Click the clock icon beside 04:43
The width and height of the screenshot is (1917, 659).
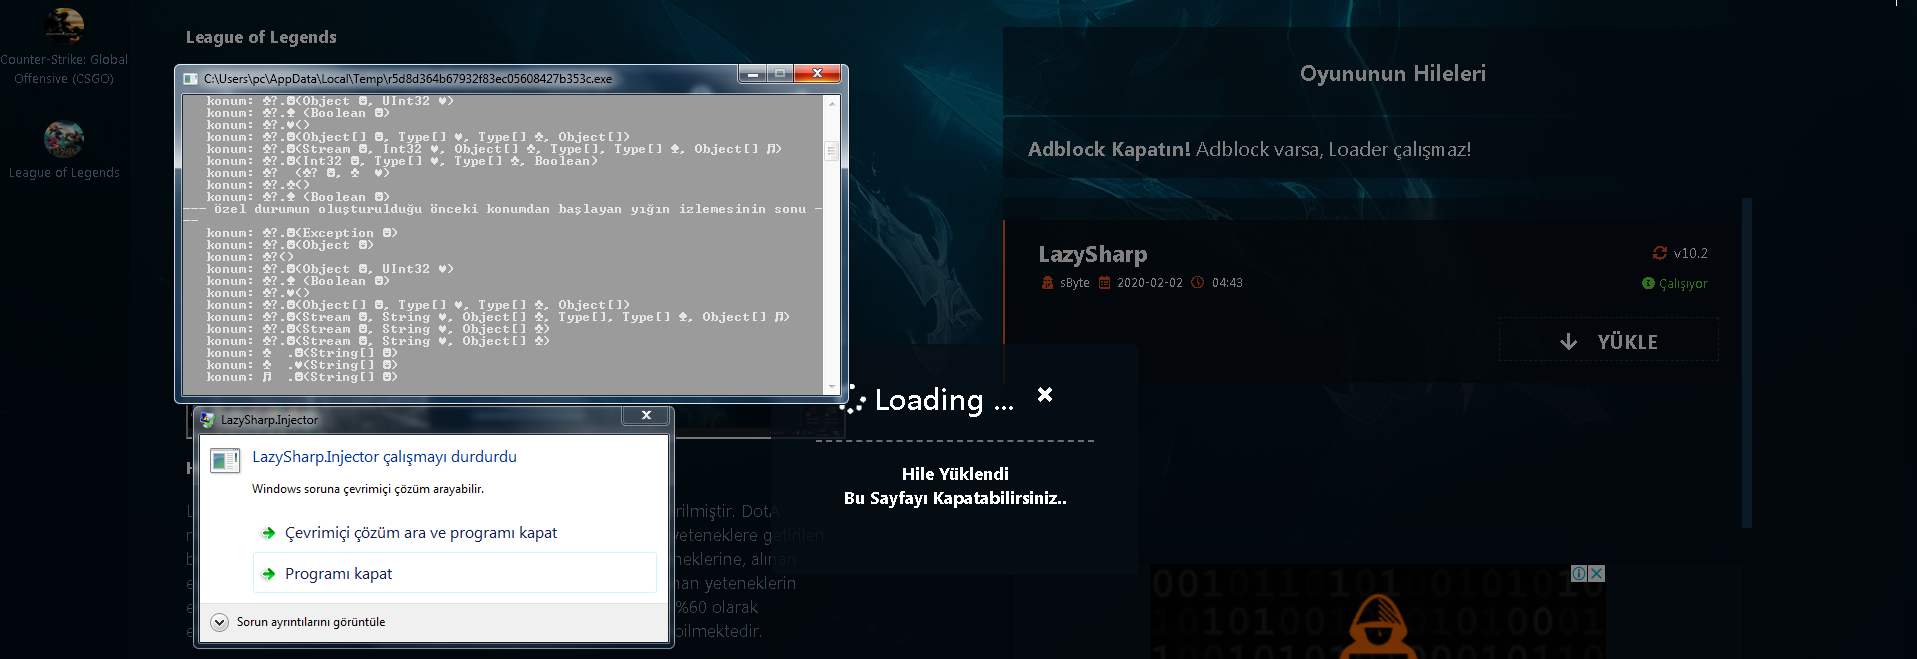click(1197, 283)
